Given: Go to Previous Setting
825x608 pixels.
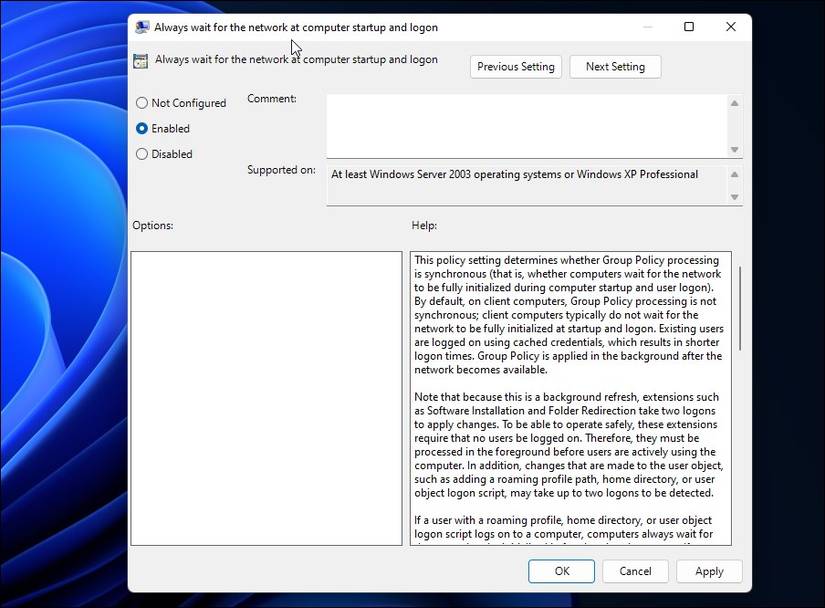Looking at the screenshot, I should (x=515, y=67).
